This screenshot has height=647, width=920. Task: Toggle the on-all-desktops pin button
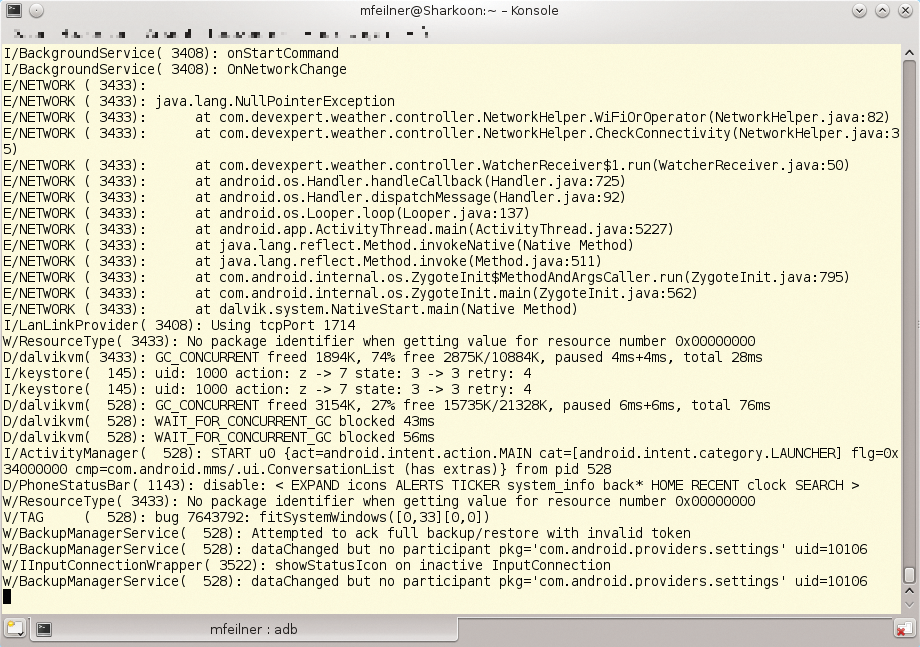[x=35, y=11]
